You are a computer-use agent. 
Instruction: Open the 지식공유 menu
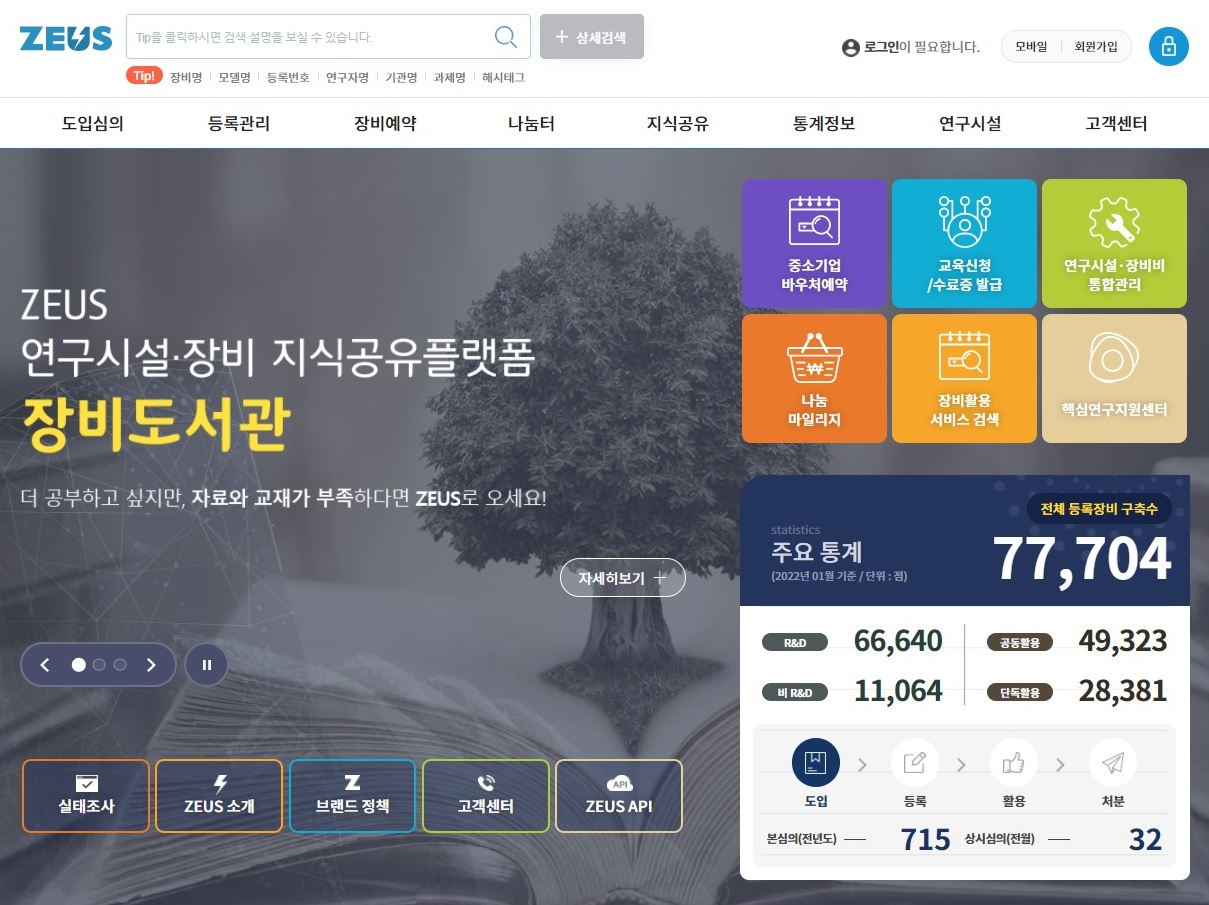pos(677,124)
